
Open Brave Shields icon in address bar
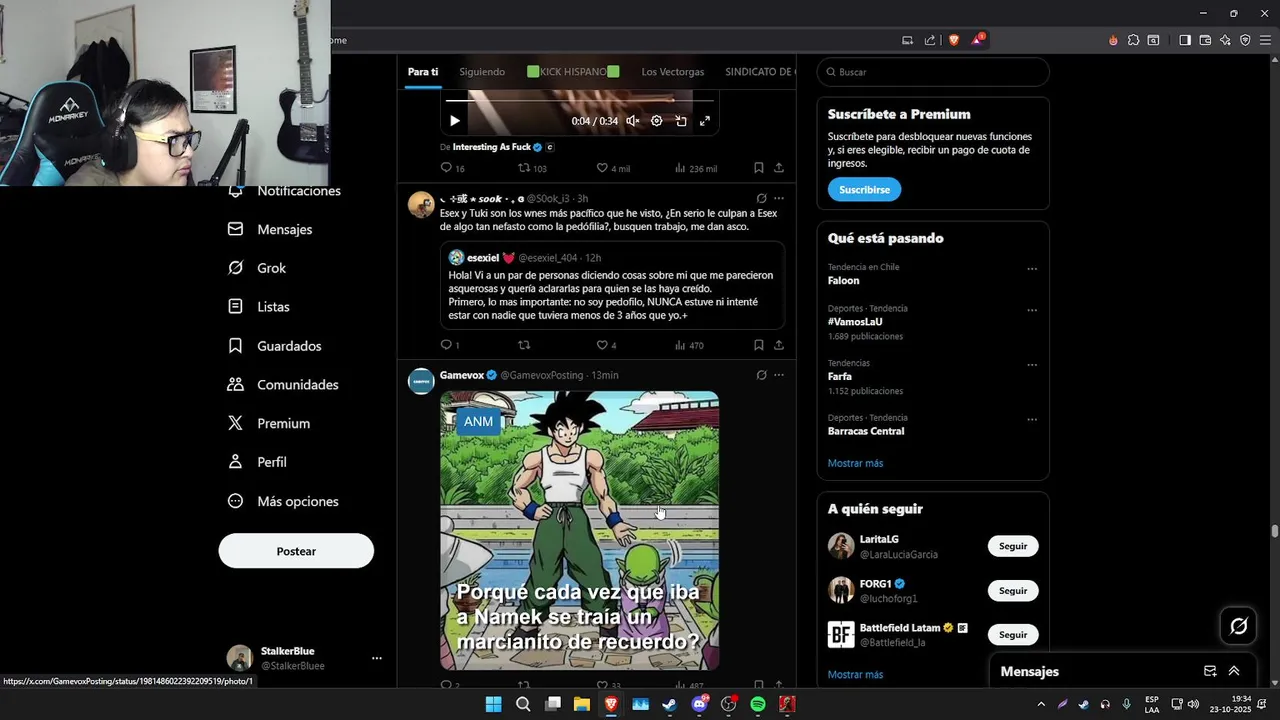pyautogui.click(x=954, y=40)
